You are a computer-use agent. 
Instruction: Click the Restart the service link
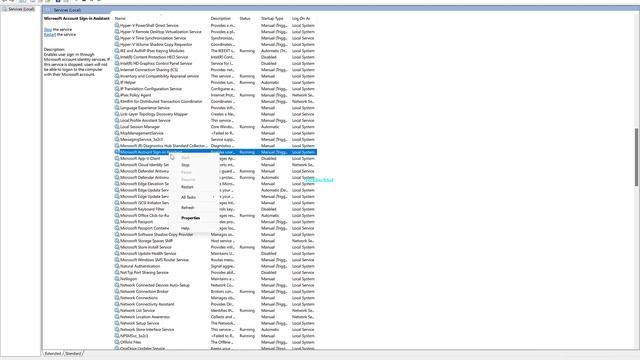coord(50,35)
